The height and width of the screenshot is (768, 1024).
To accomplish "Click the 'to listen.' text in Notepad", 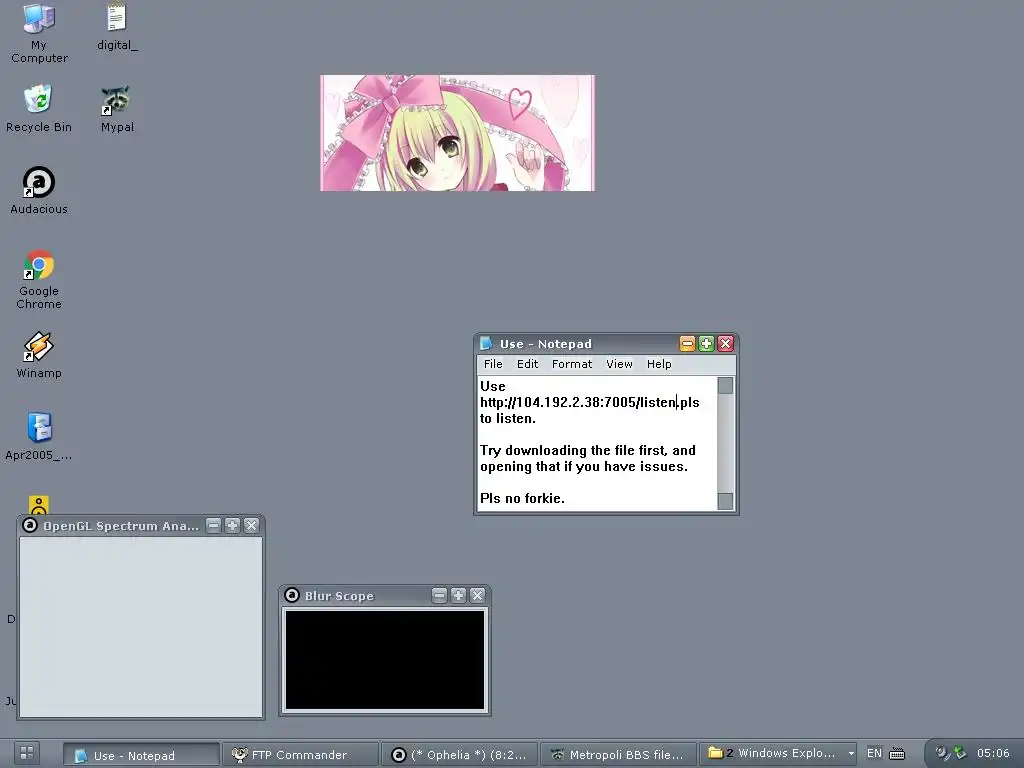I will click(x=508, y=419).
